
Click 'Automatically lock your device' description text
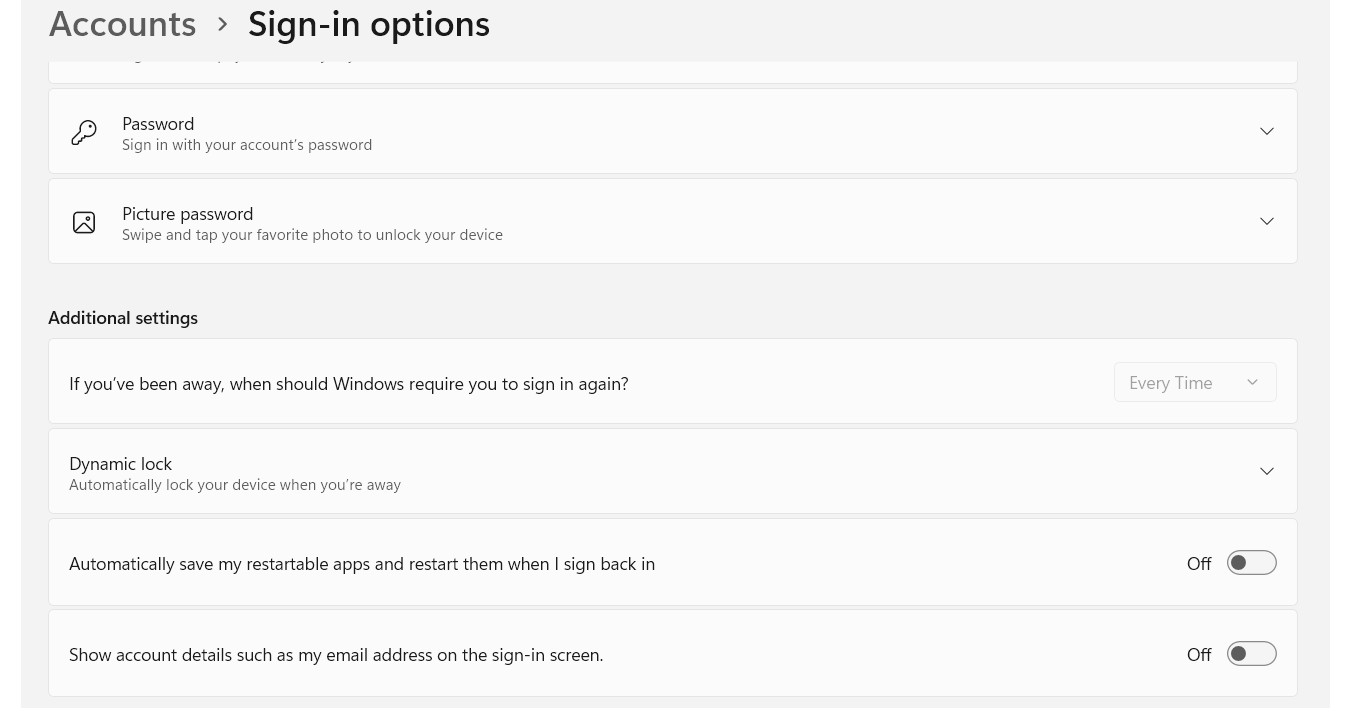(235, 485)
